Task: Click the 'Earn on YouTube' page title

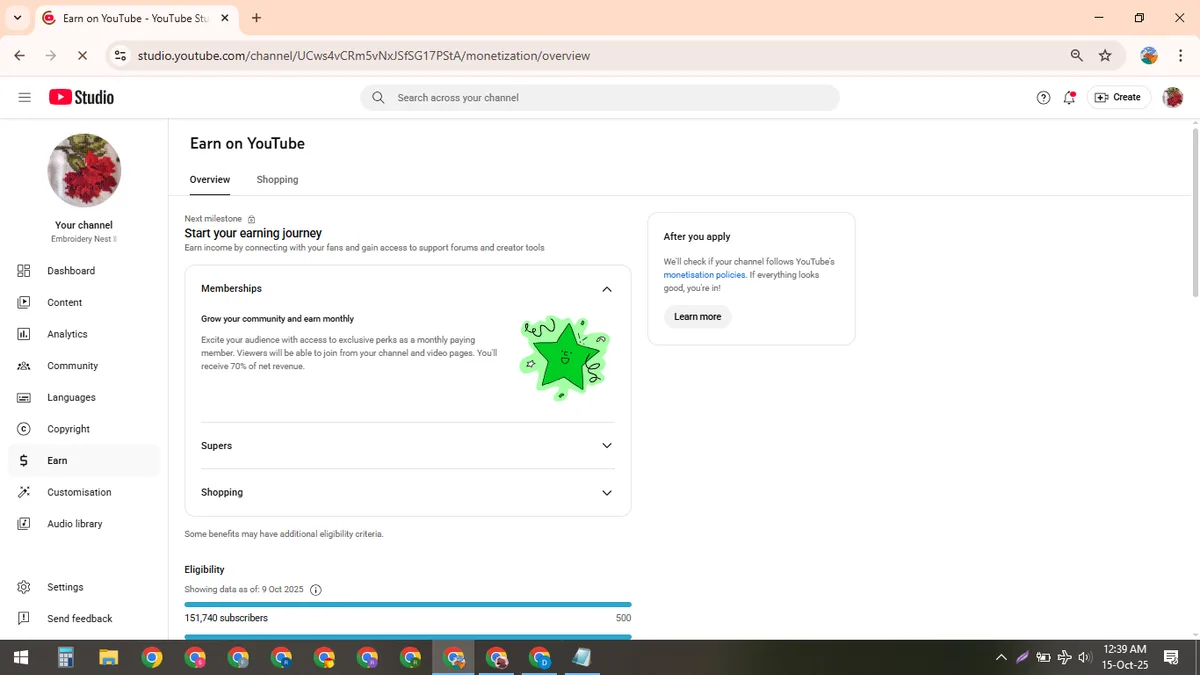Action: (x=247, y=143)
